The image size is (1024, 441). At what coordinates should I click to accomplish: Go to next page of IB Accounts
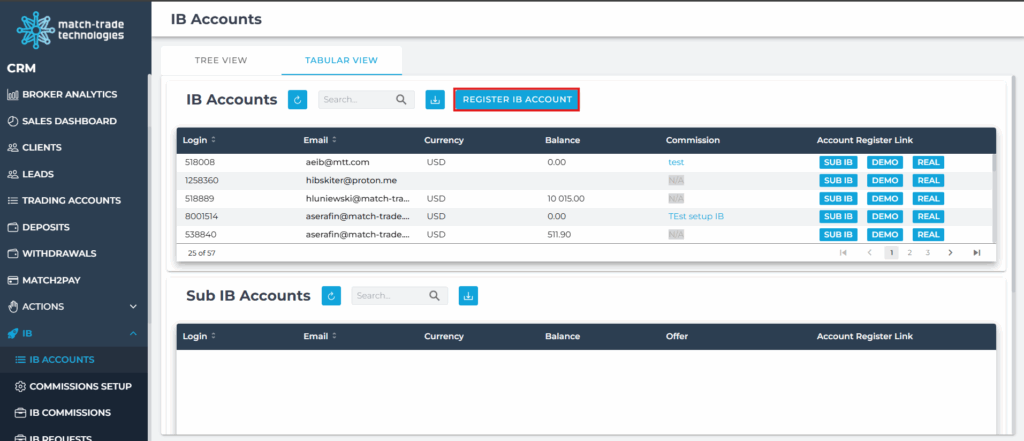[950, 253]
